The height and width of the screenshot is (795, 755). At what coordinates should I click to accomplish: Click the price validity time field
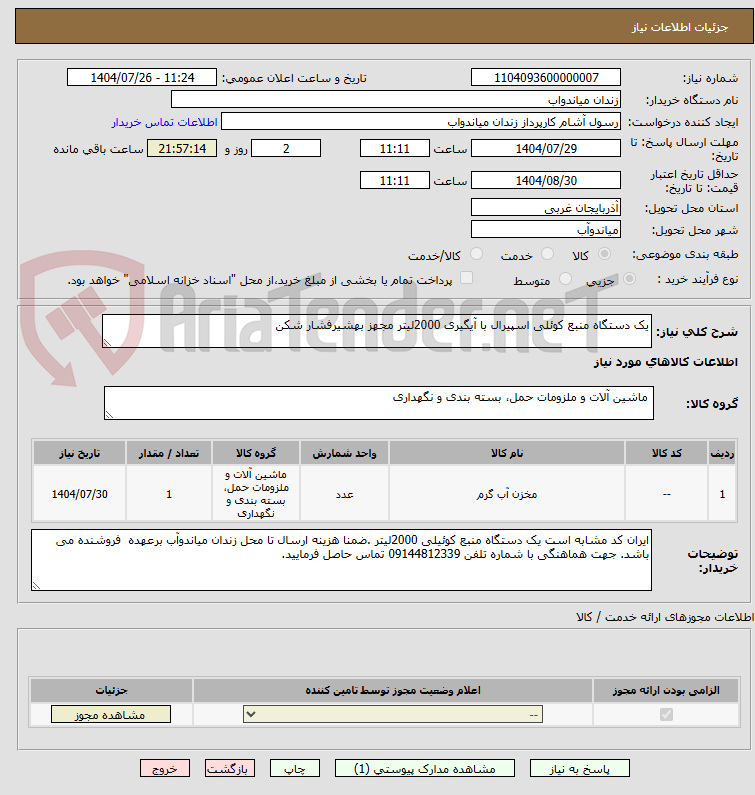tap(394, 180)
